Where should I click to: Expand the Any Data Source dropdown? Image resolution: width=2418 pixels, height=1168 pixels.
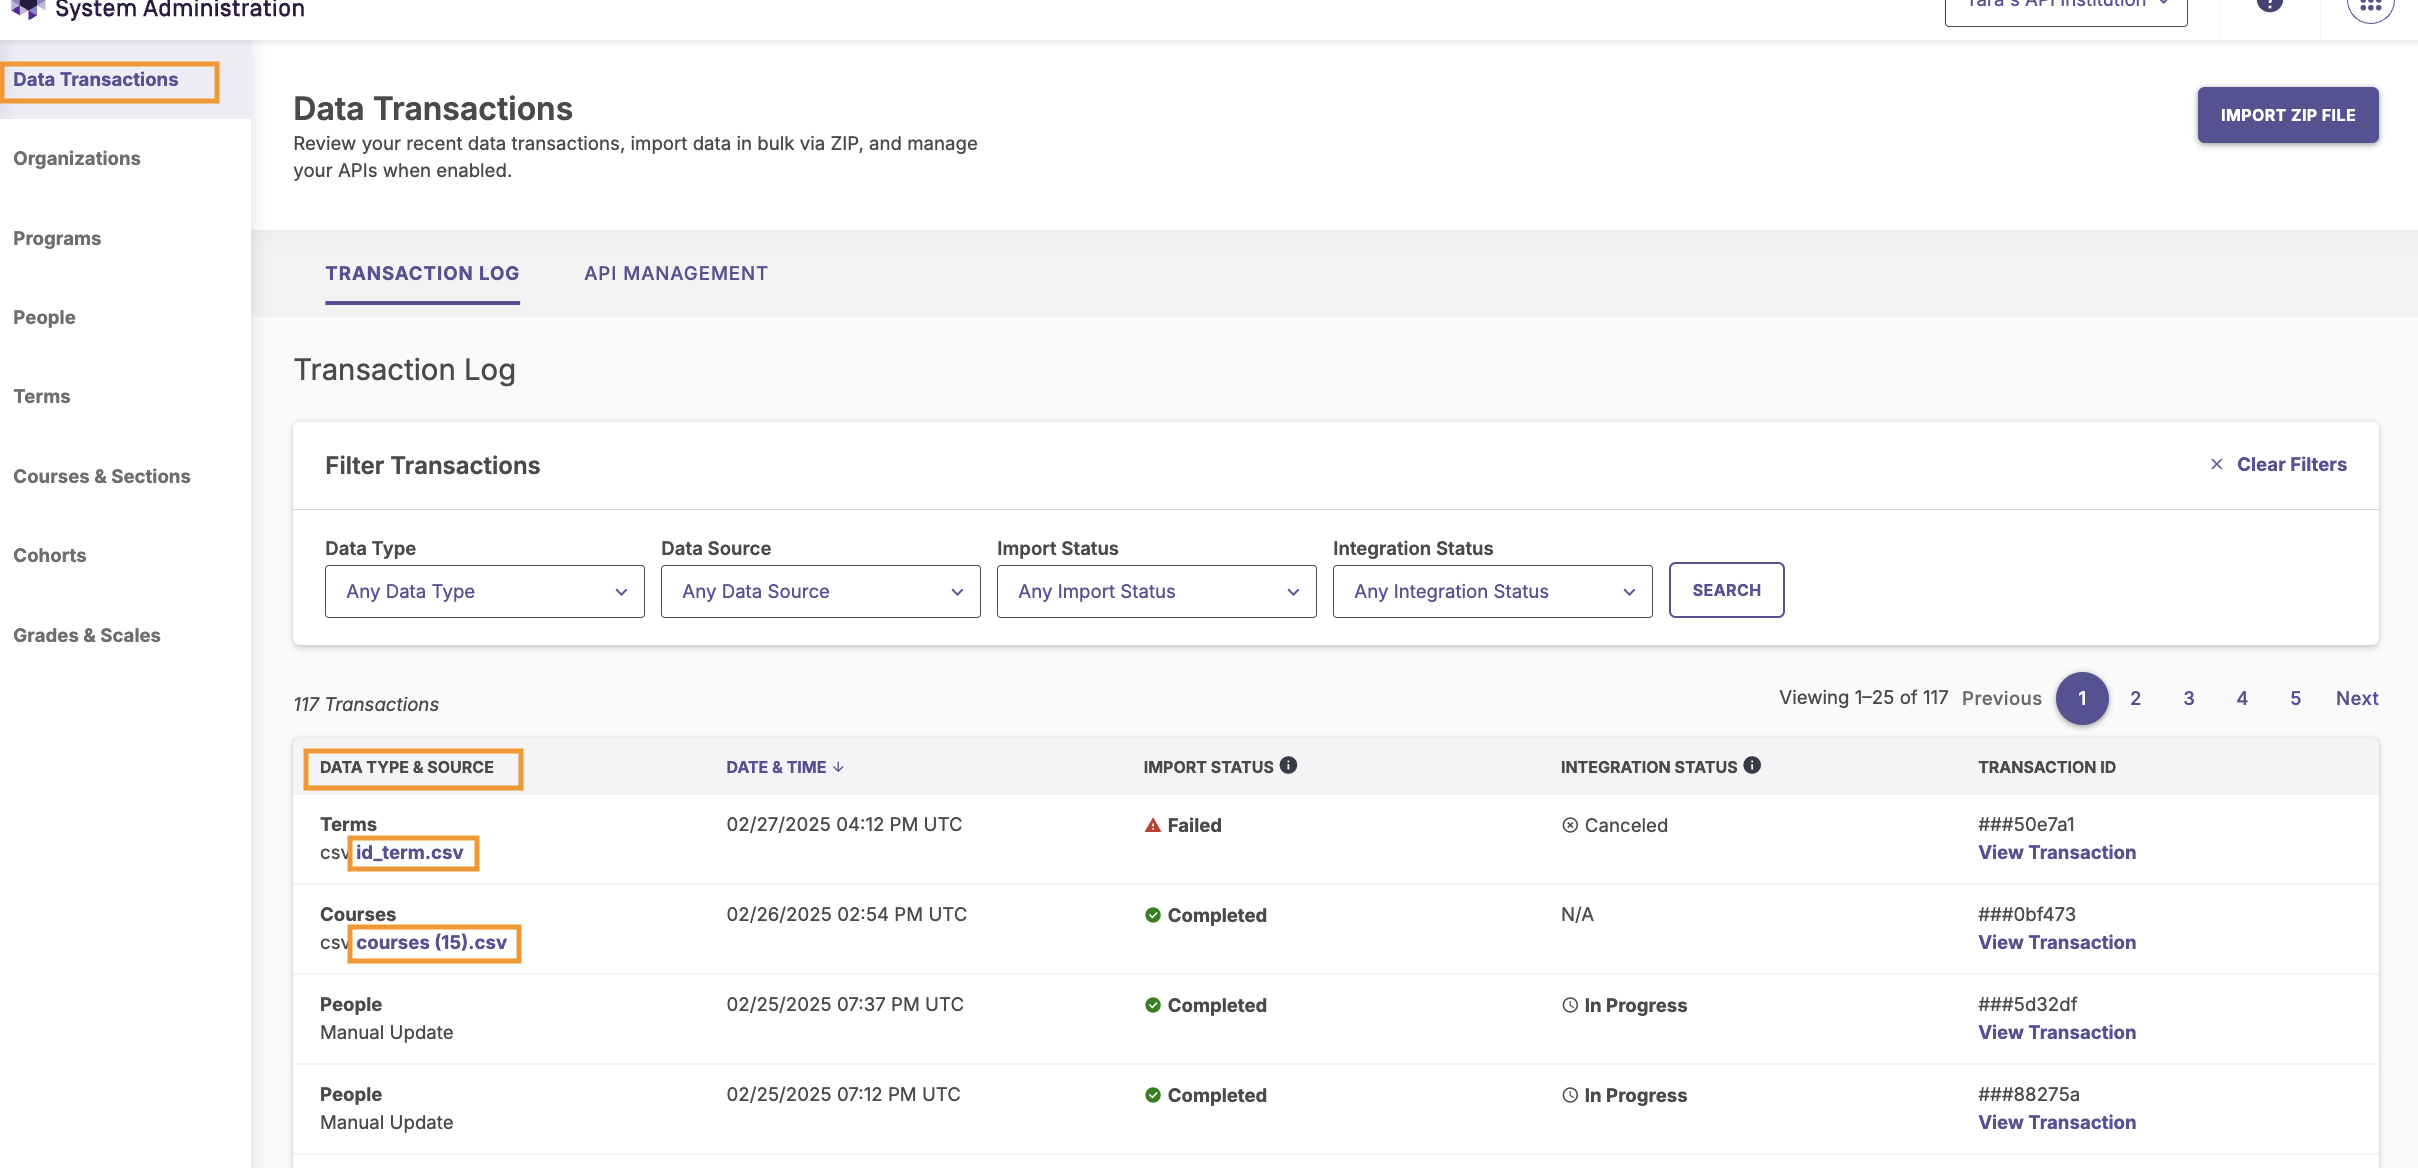tap(821, 591)
